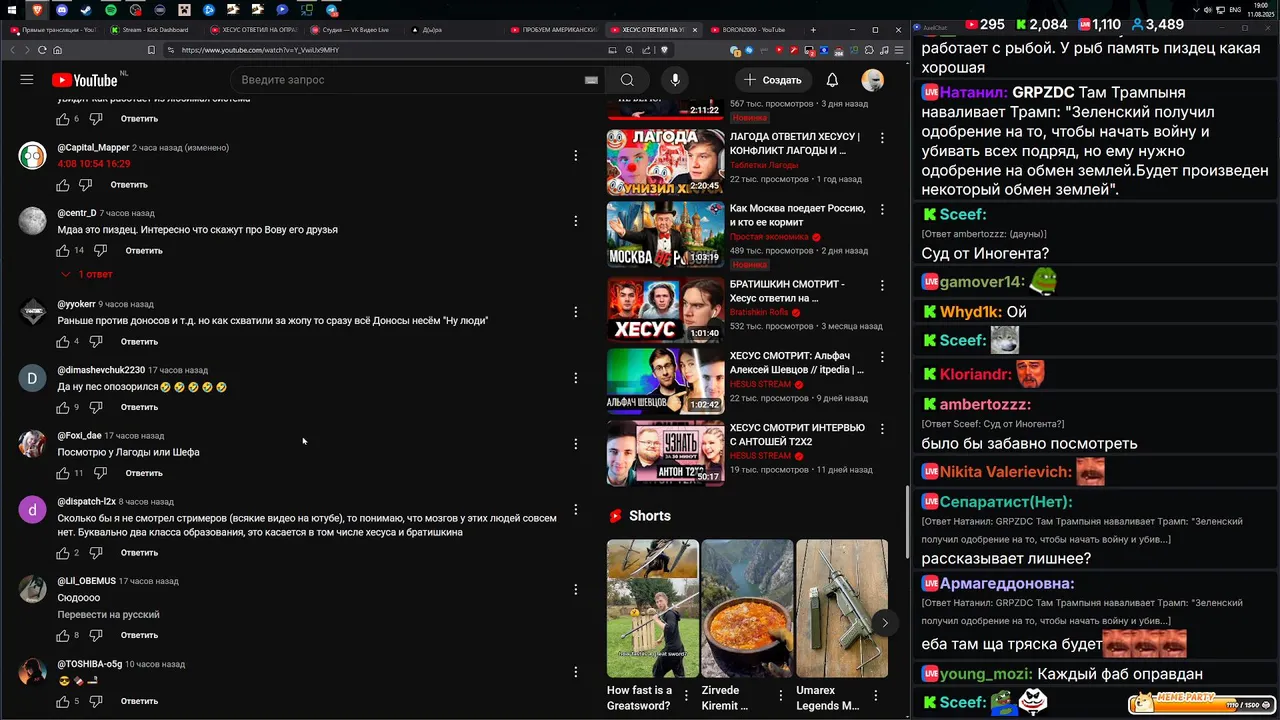
Task: Open Spotify from the taskbar
Action: pyautogui.click(x=111, y=10)
